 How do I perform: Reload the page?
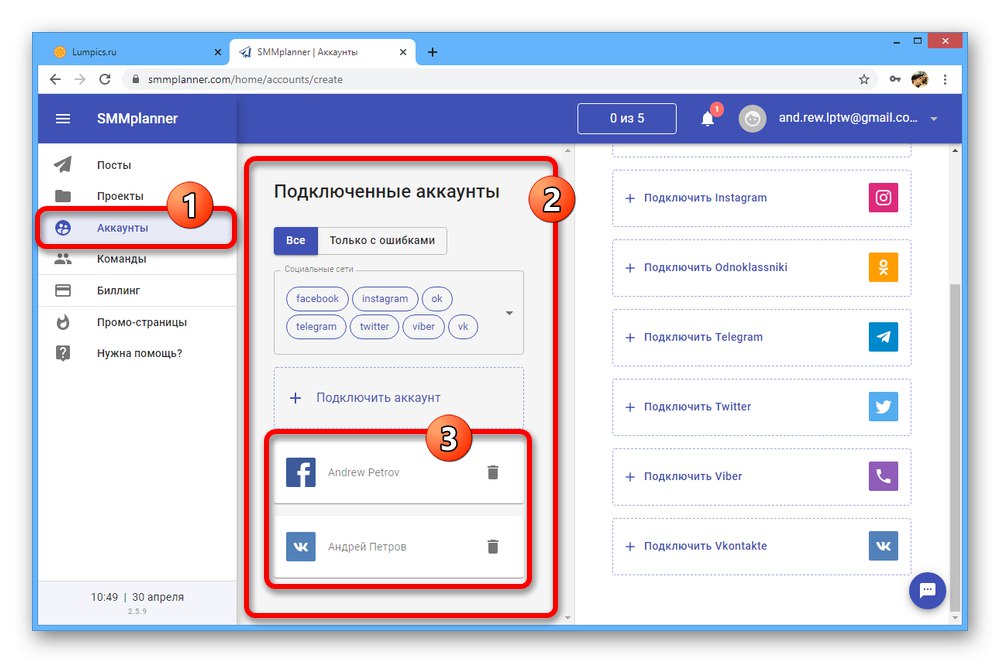click(105, 79)
